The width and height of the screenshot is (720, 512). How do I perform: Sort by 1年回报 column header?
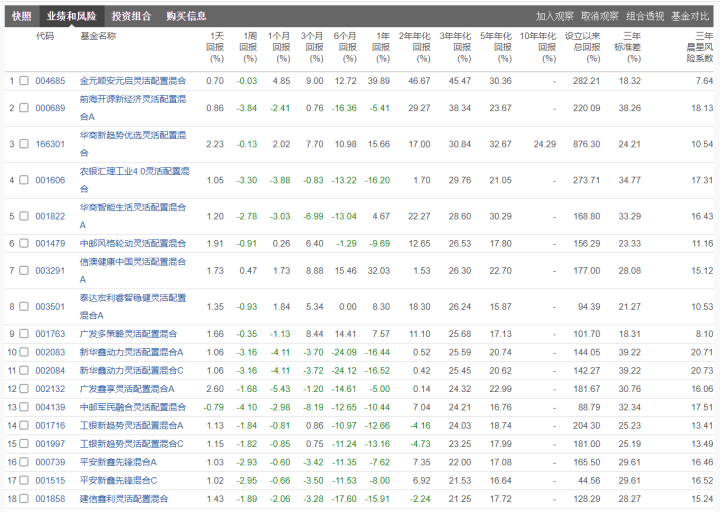[381, 47]
